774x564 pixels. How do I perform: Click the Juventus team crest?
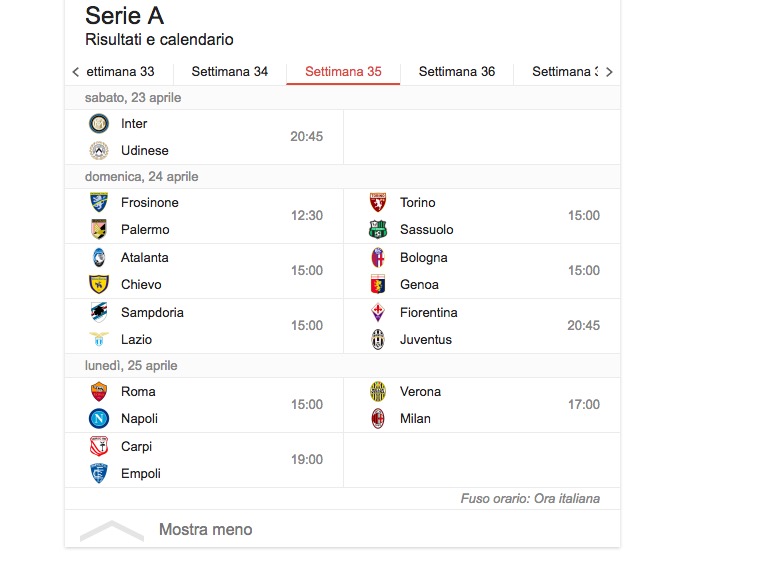(377, 340)
